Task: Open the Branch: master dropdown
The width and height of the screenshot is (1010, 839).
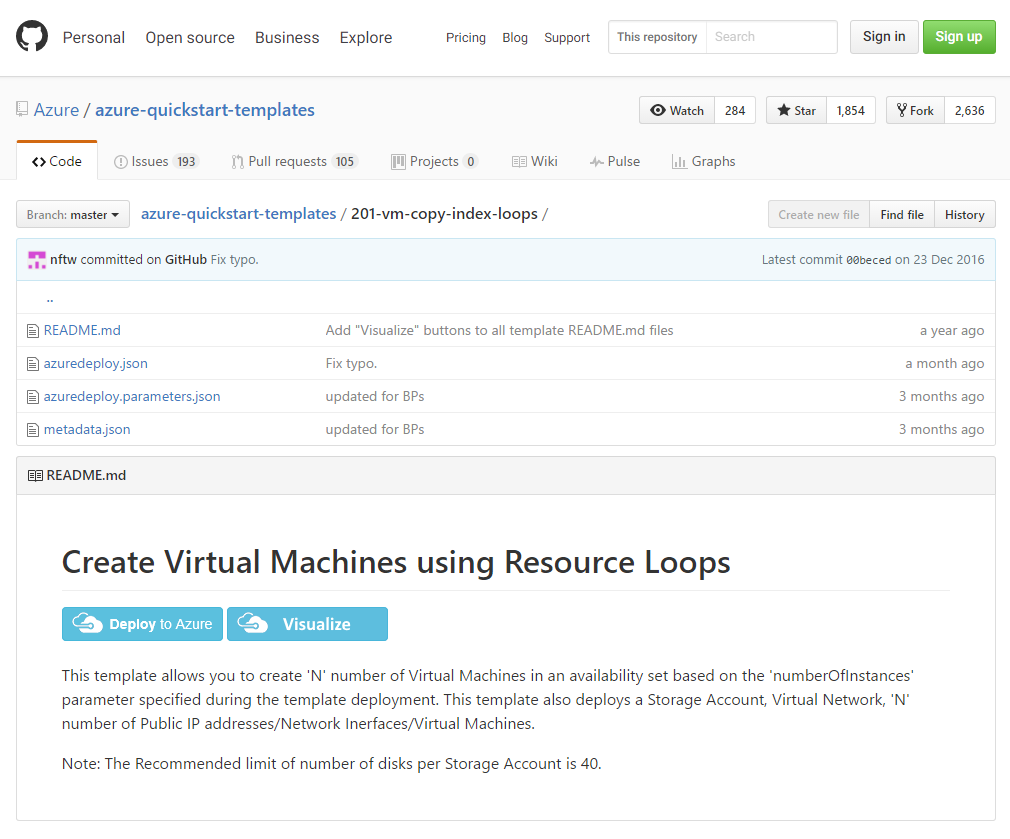Action: [x=73, y=214]
